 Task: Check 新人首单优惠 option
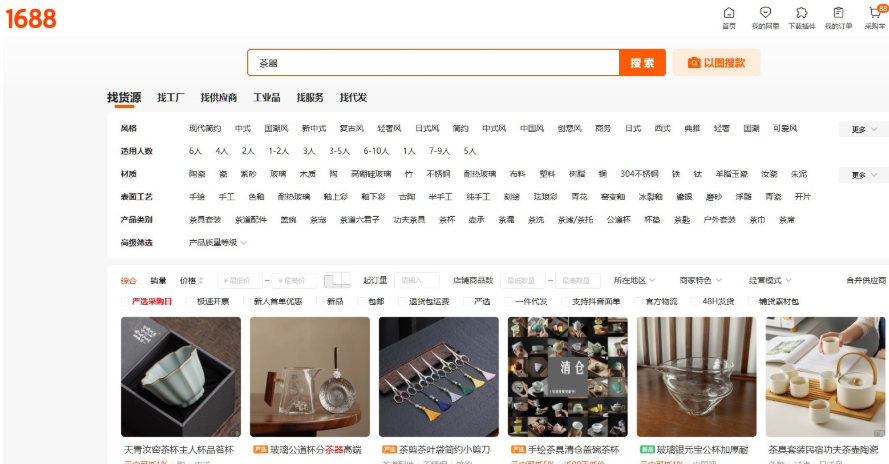(x=247, y=302)
